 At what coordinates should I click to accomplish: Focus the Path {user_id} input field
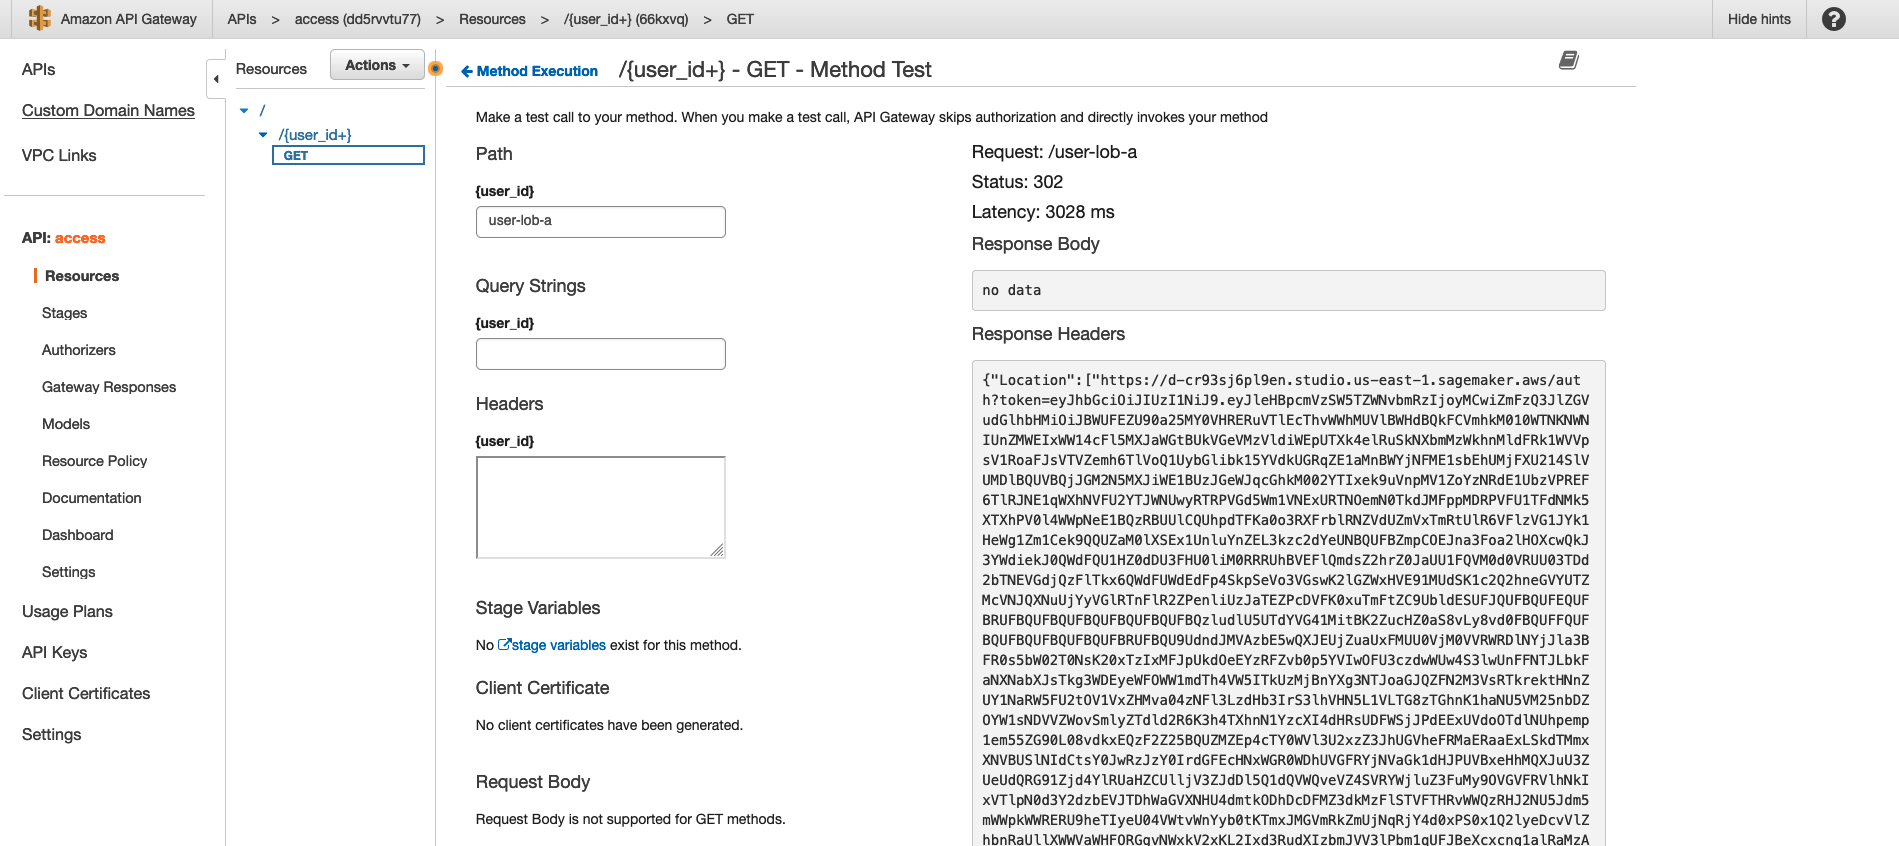click(x=600, y=222)
